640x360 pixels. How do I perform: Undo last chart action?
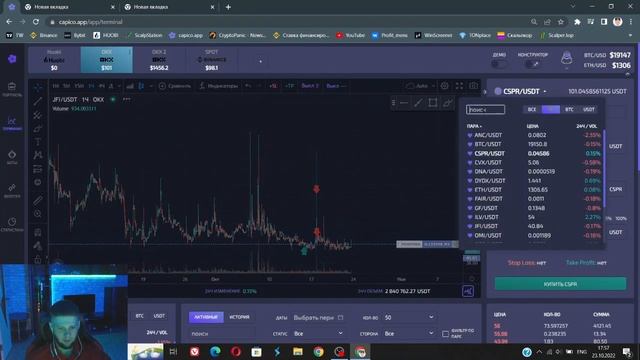tap(248, 86)
